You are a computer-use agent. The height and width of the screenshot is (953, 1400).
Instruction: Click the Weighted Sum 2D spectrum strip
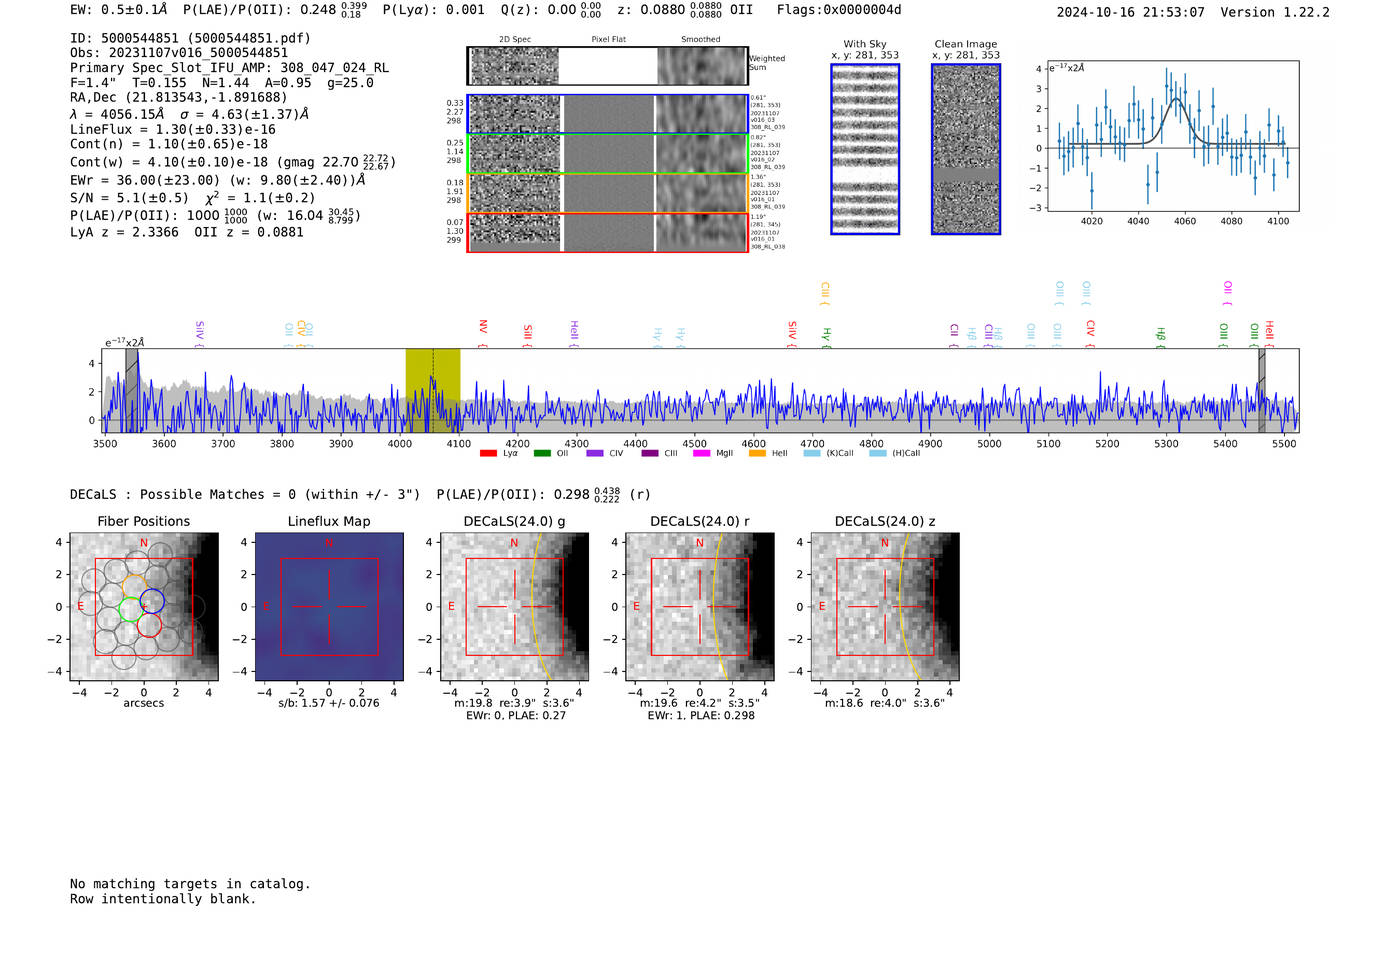(x=608, y=66)
